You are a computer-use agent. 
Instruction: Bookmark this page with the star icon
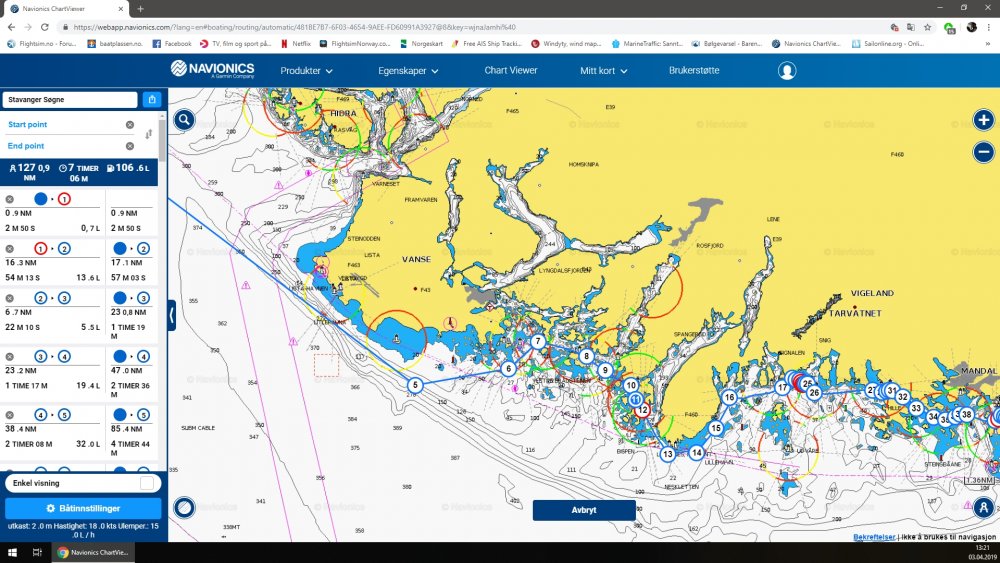pyautogui.click(x=927, y=27)
